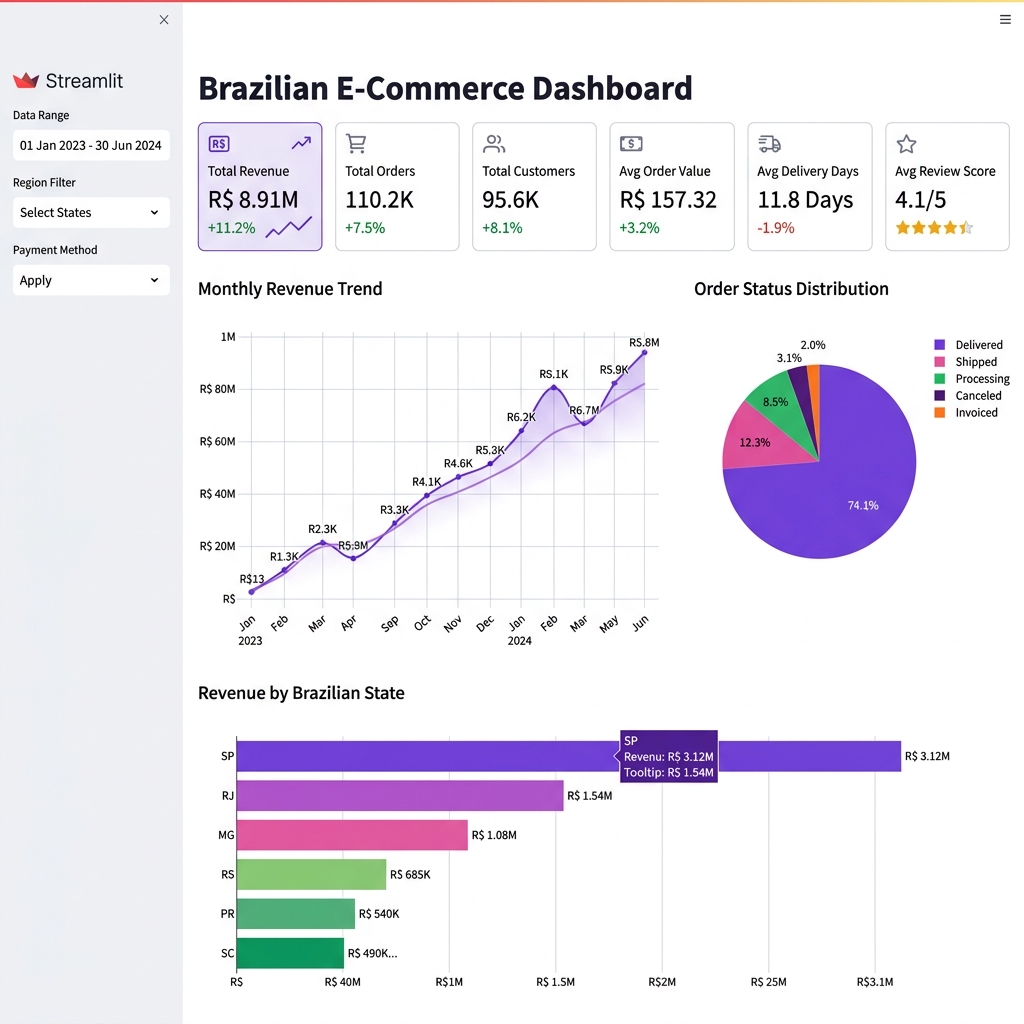The width and height of the screenshot is (1024, 1024).
Task: Expand the Payment Method Apply dropdown
Action: click(91, 280)
